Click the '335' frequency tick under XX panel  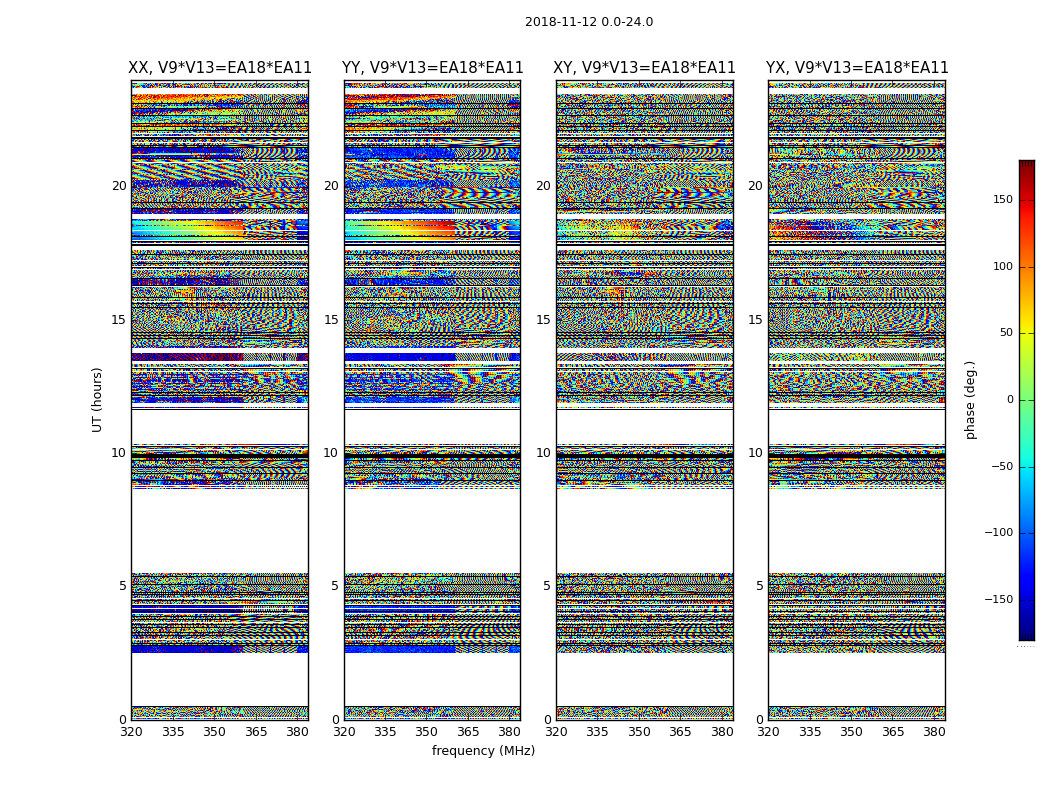[173, 732]
